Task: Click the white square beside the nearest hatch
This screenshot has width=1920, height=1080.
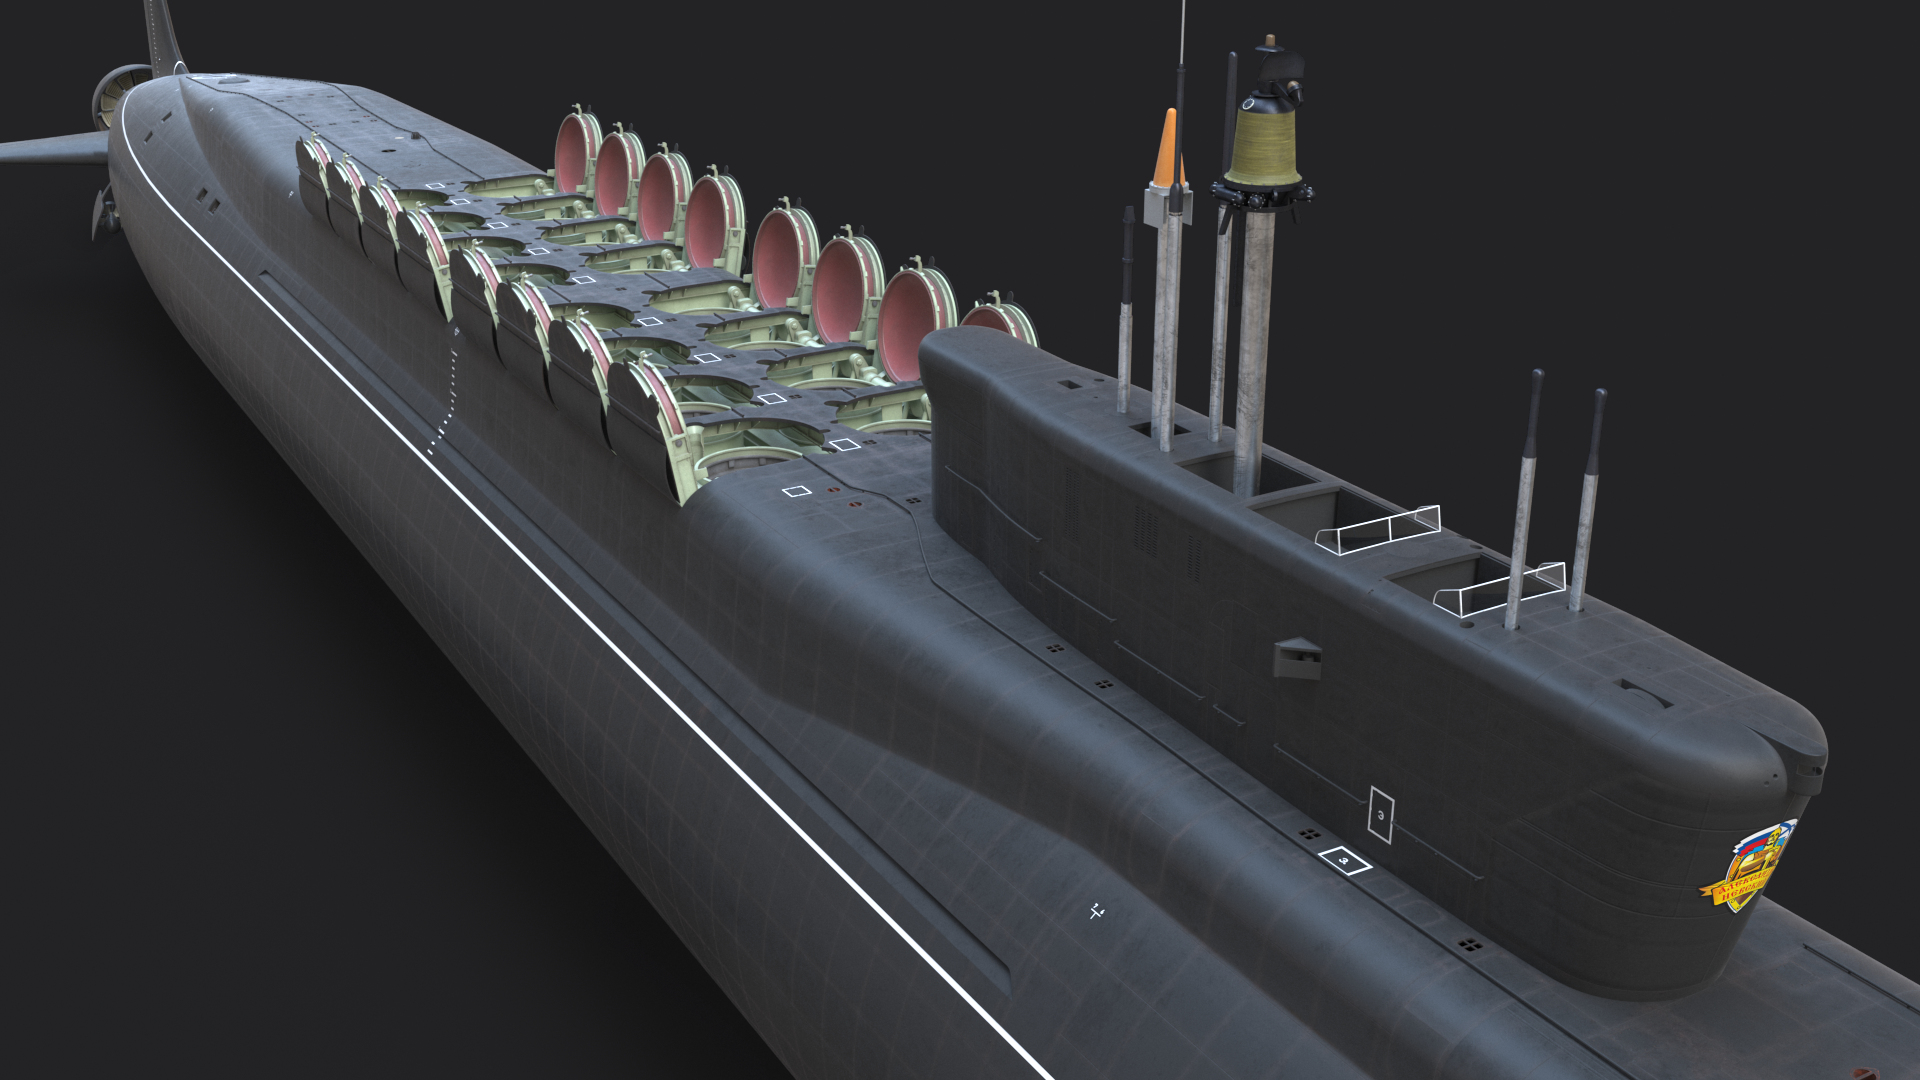Action: tap(797, 491)
